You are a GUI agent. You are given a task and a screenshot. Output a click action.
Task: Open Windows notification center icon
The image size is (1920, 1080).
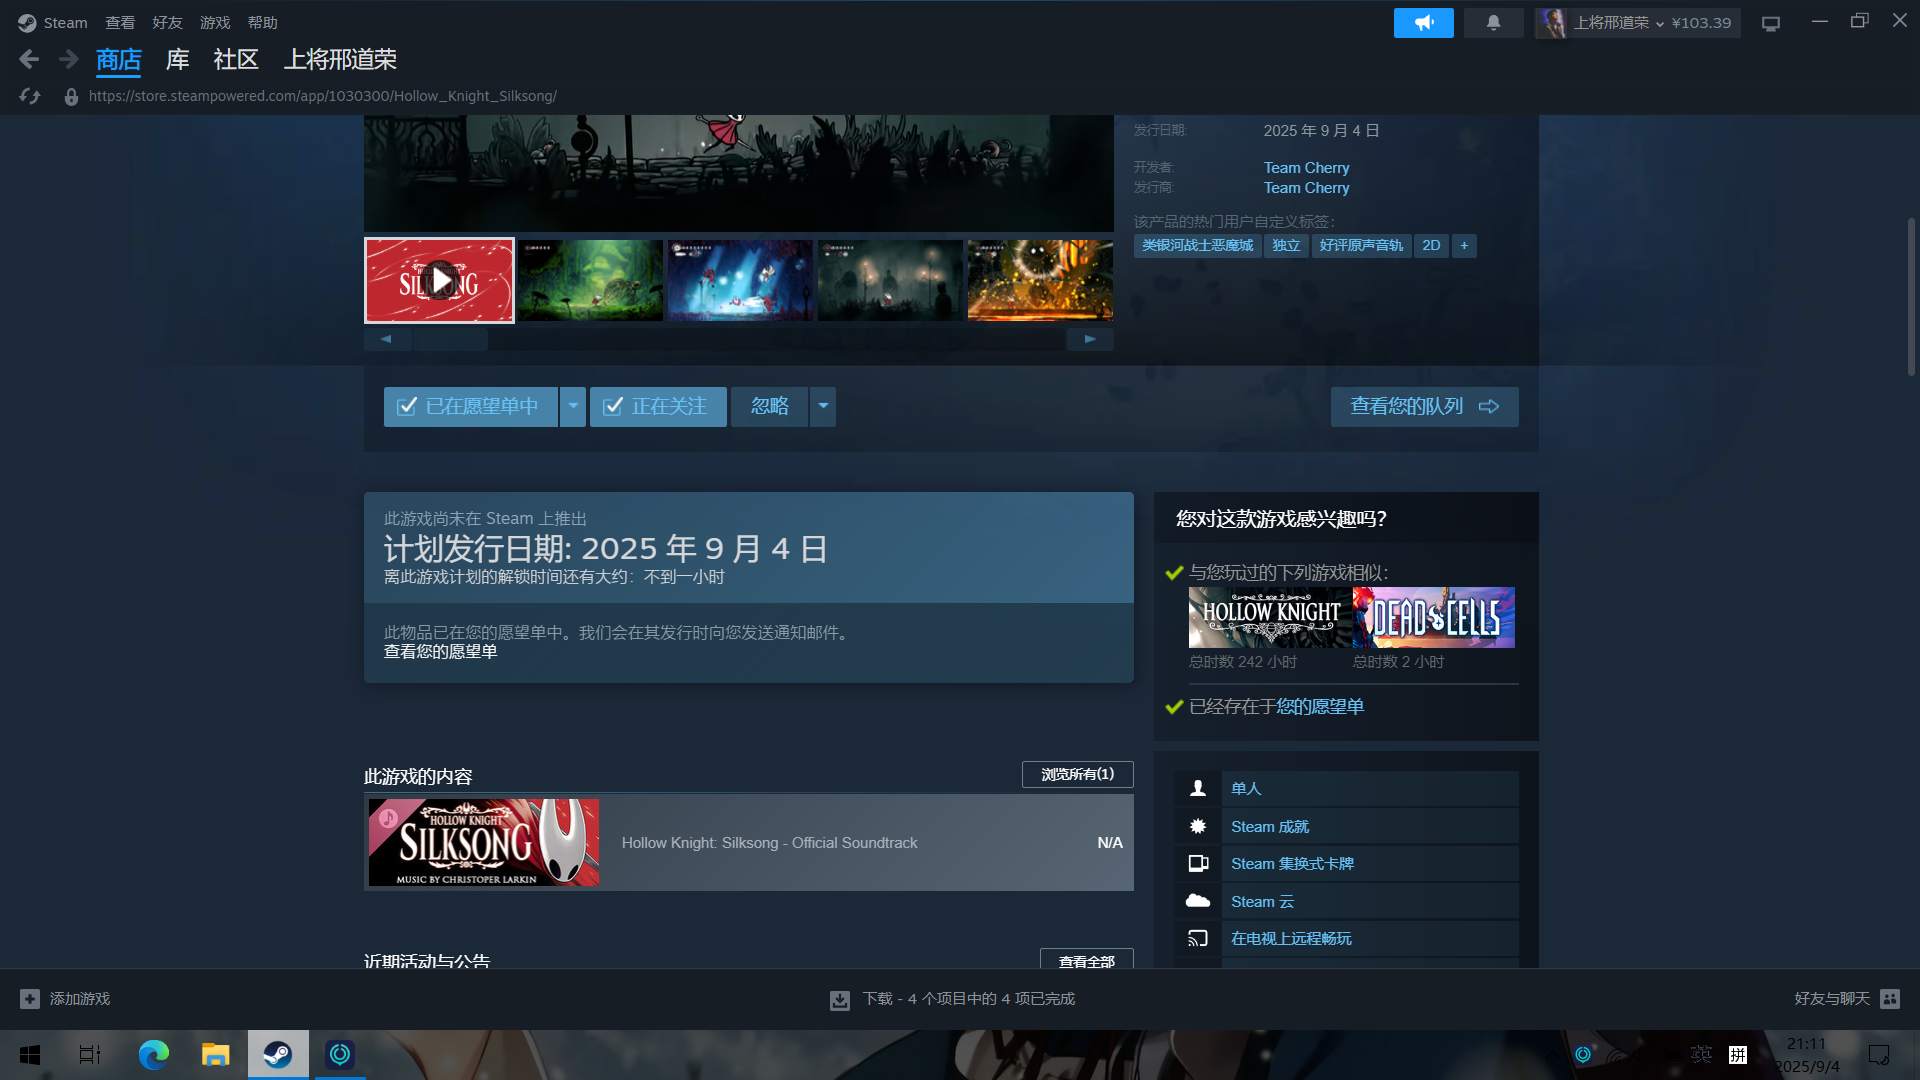point(1879,1055)
